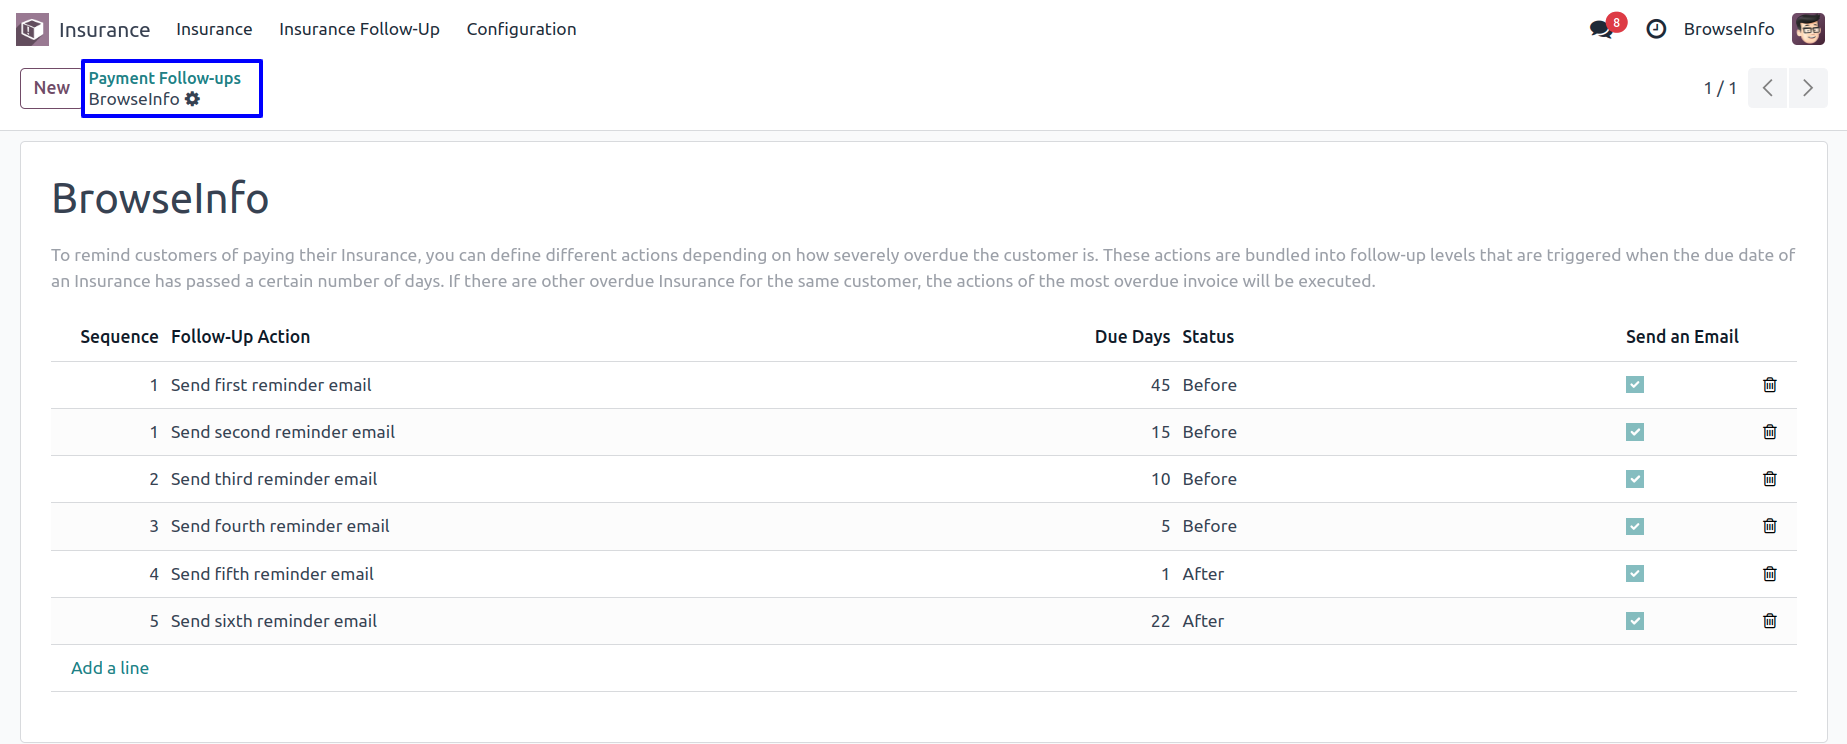
Task: Open the gear actions menu beside BrowseInfo
Action: [193, 99]
